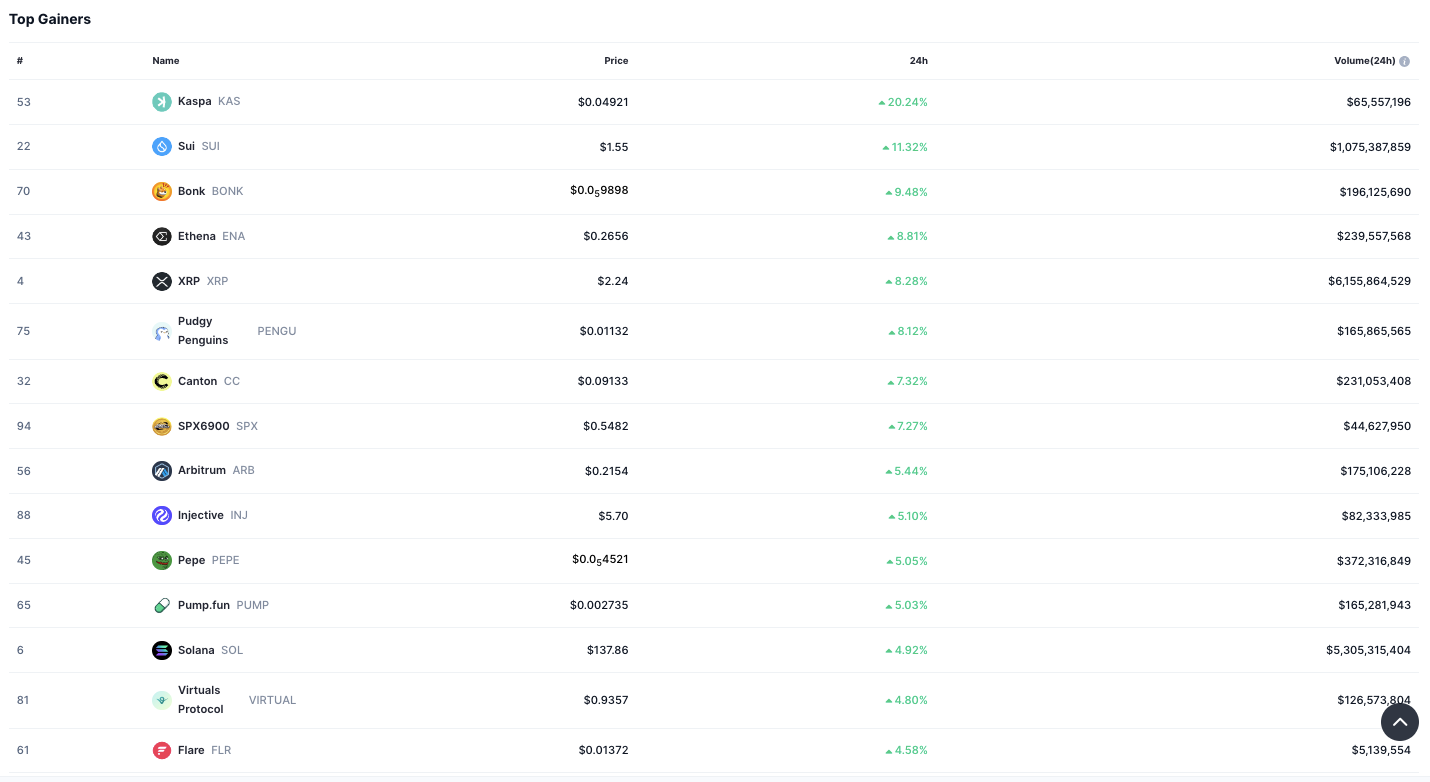Viewport: 1430px width, 782px height.
Task: Sort by the 24h column header
Action: (x=919, y=61)
